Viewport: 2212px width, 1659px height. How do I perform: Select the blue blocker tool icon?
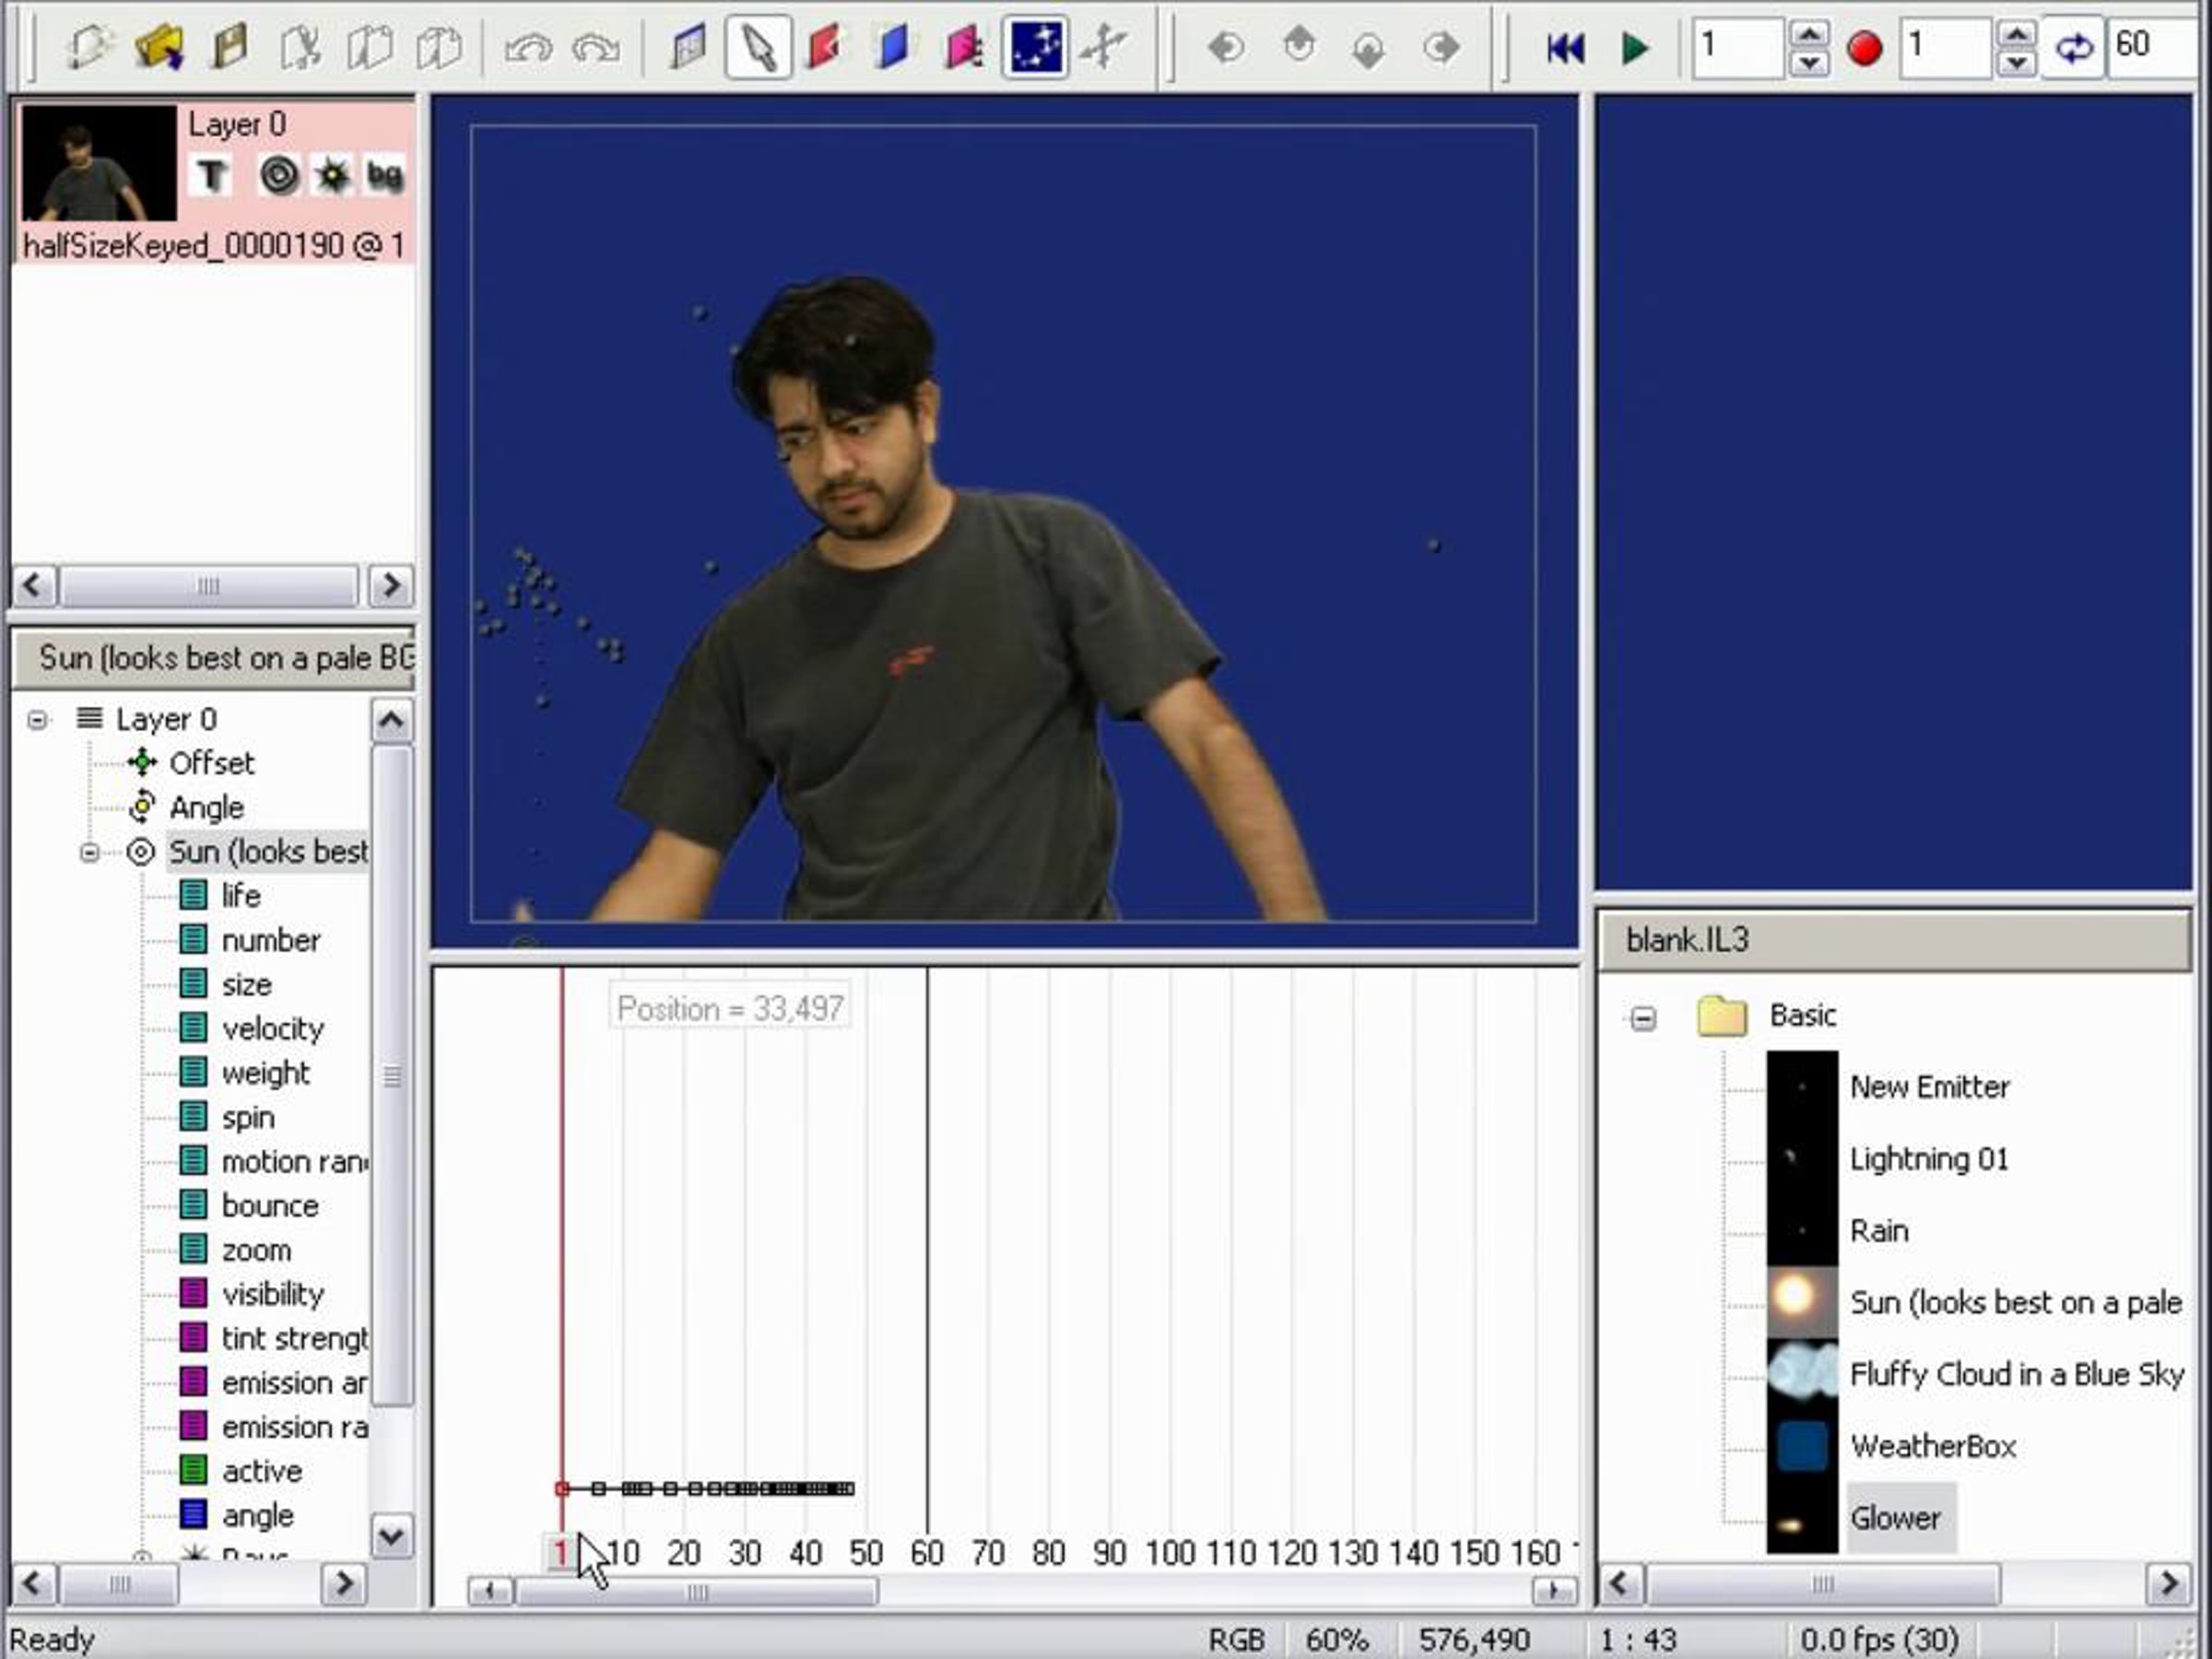click(893, 47)
